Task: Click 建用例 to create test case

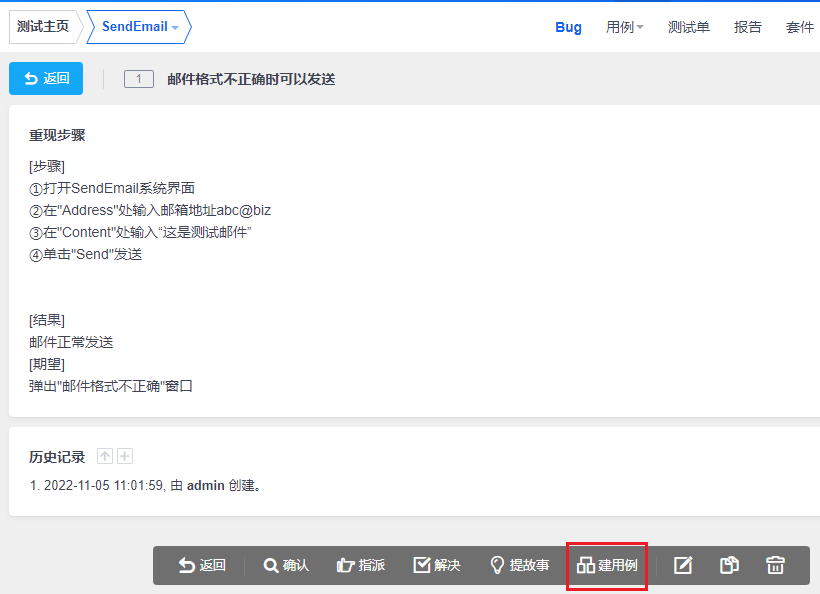Action: click(x=607, y=565)
